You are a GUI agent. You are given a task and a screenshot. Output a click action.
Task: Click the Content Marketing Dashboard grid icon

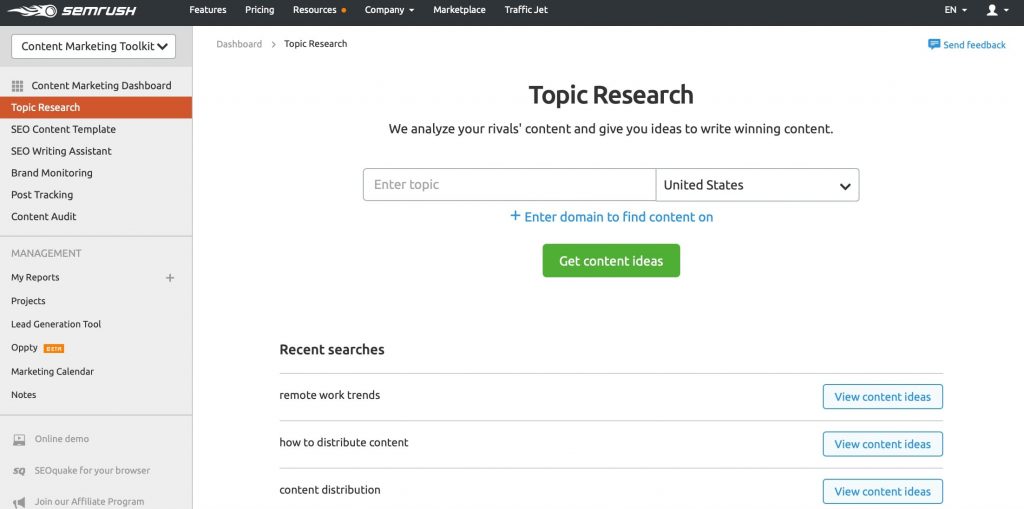tap(18, 86)
